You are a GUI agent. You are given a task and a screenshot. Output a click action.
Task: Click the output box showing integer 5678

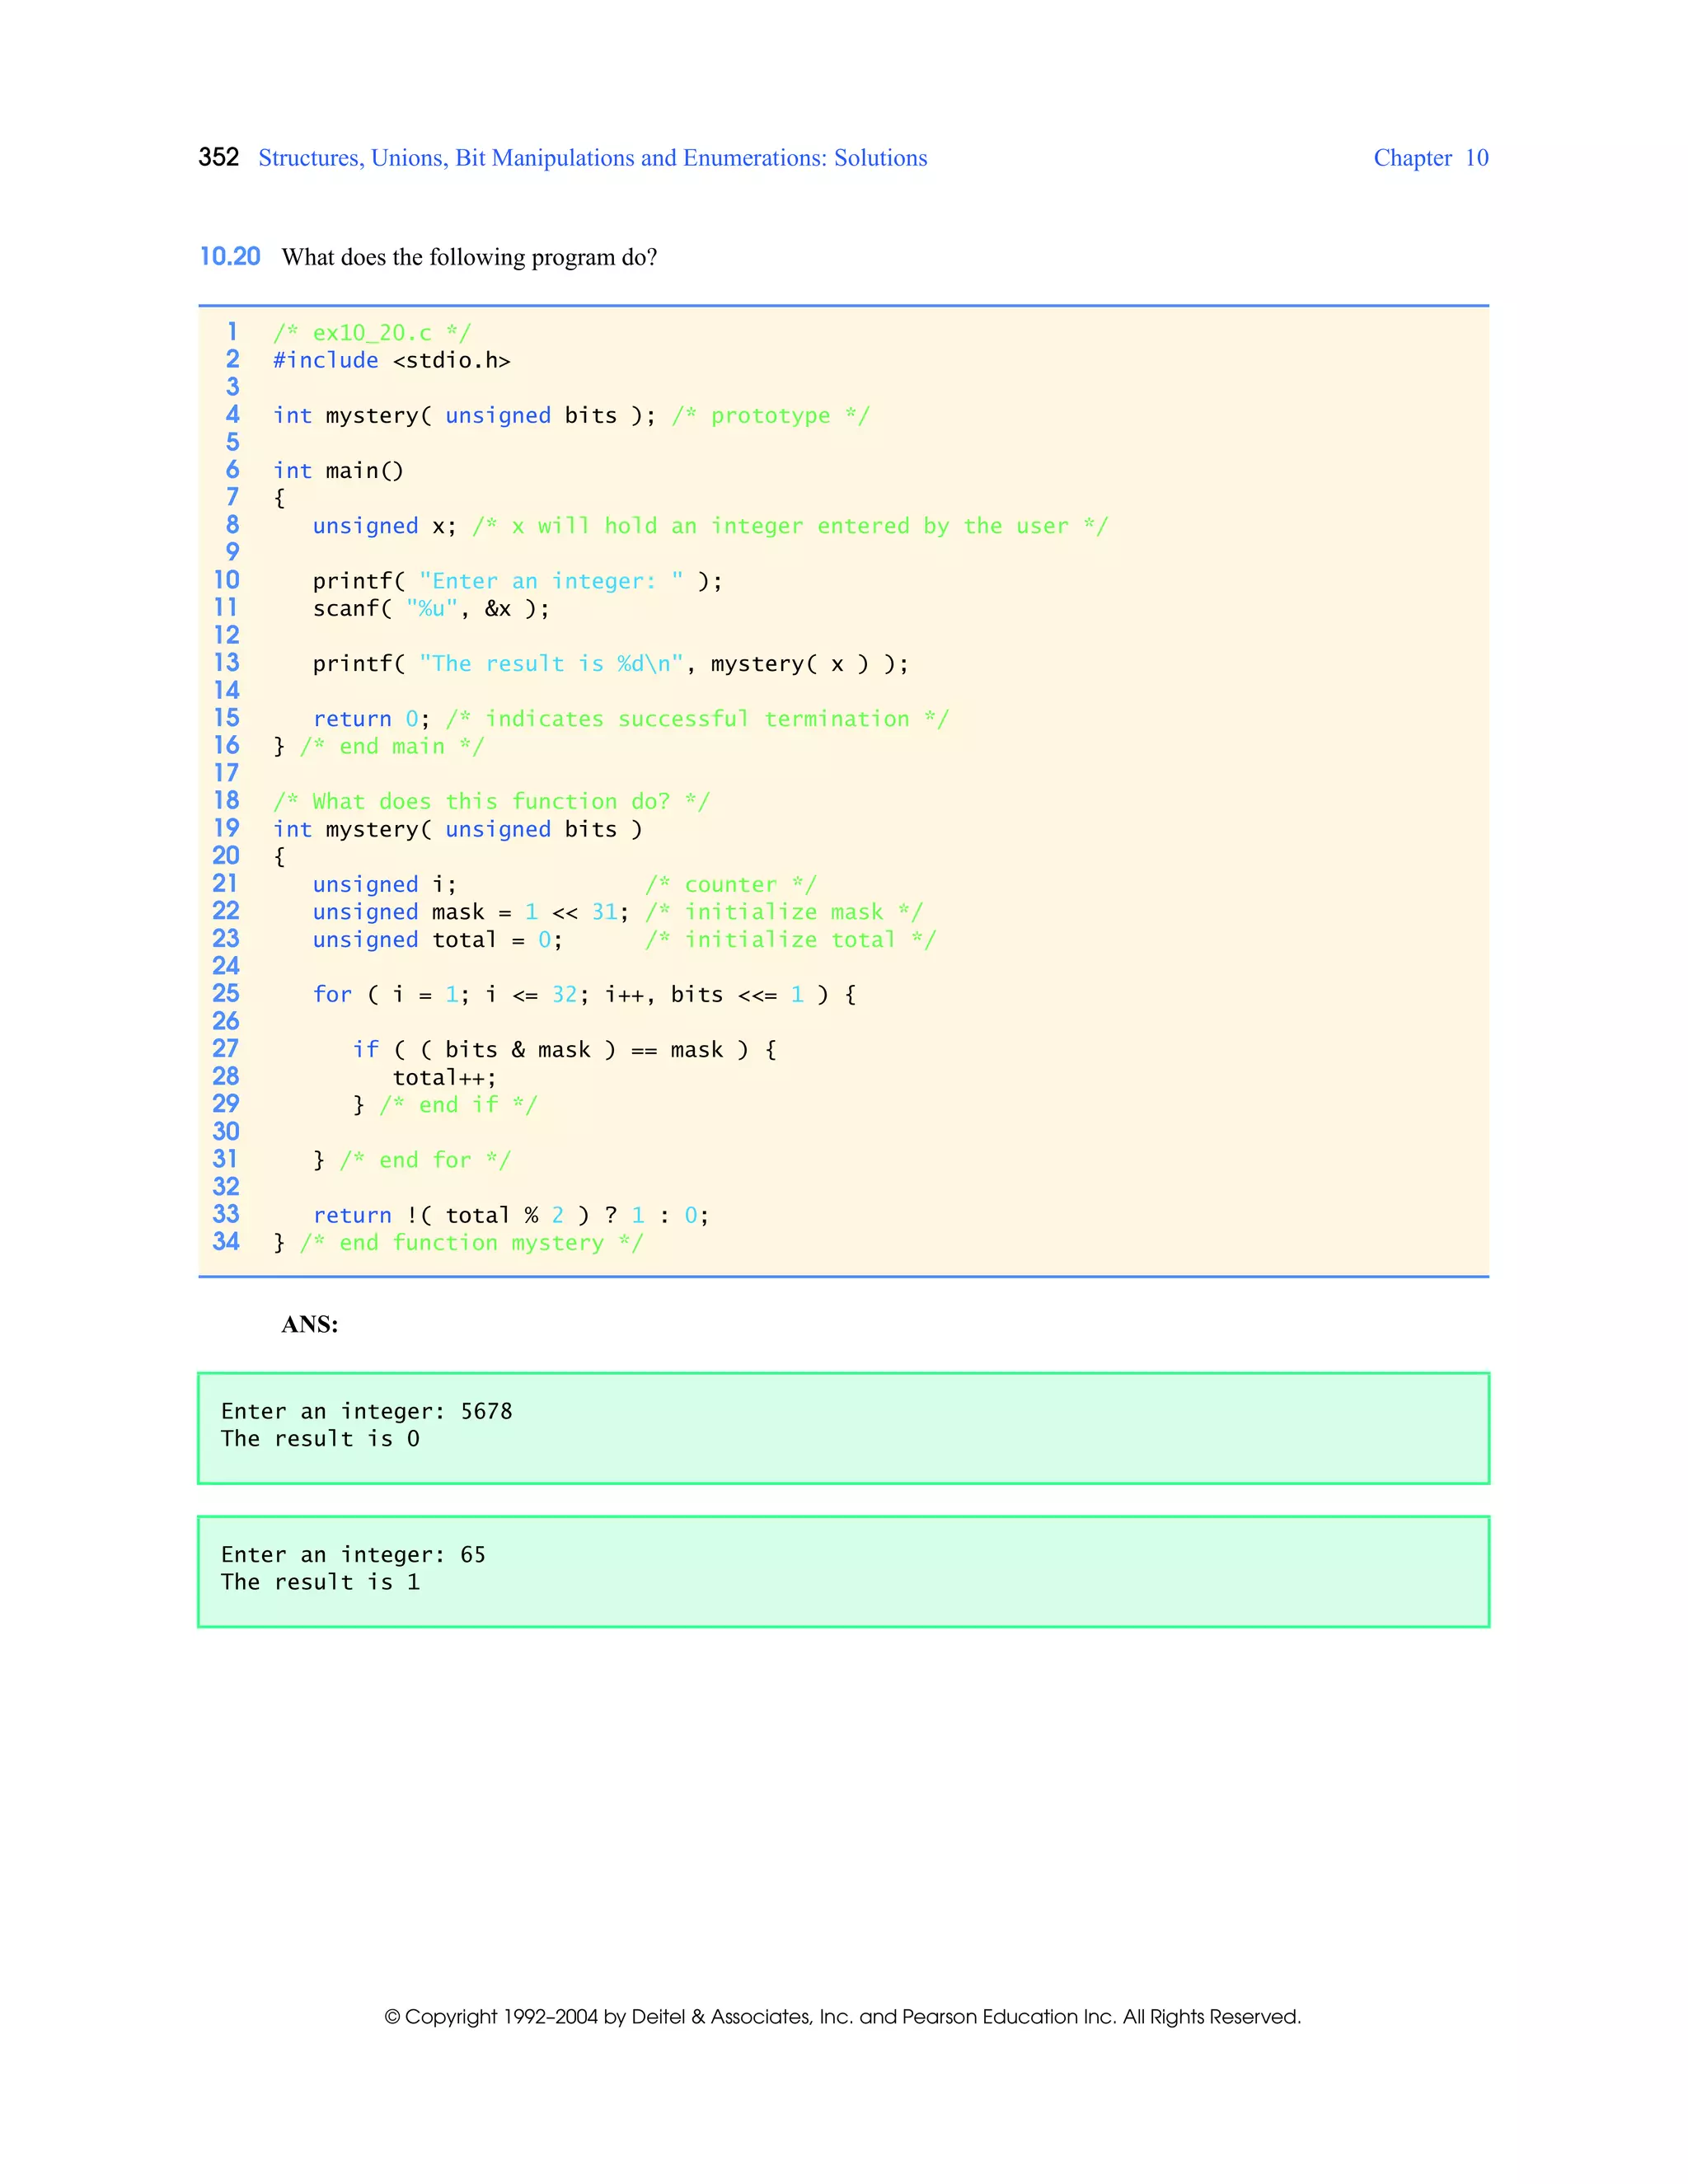click(x=843, y=1428)
